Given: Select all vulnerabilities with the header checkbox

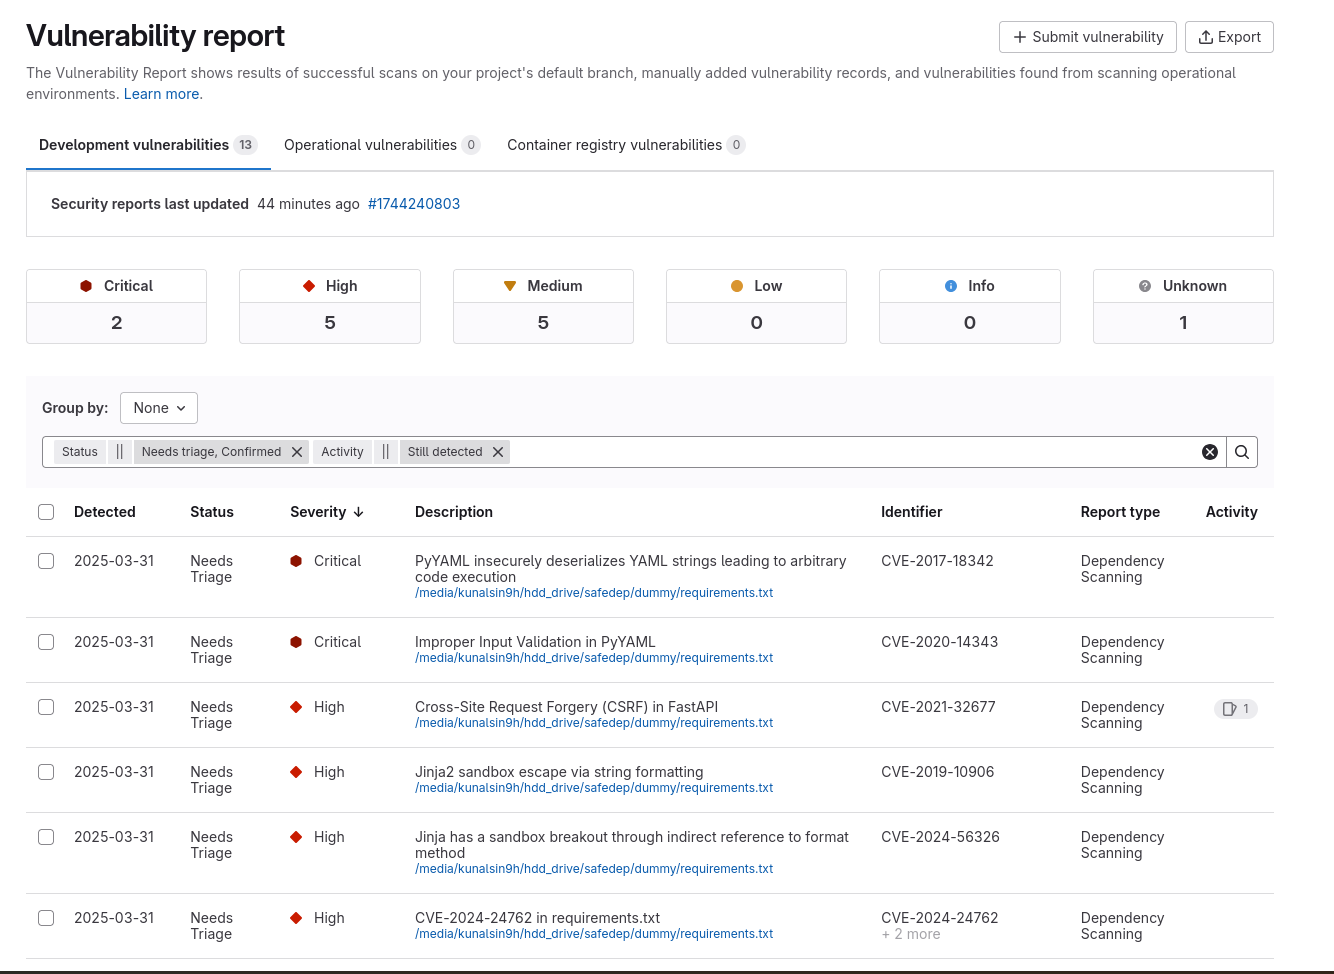Looking at the screenshot, I should click(x=46, y=511).
